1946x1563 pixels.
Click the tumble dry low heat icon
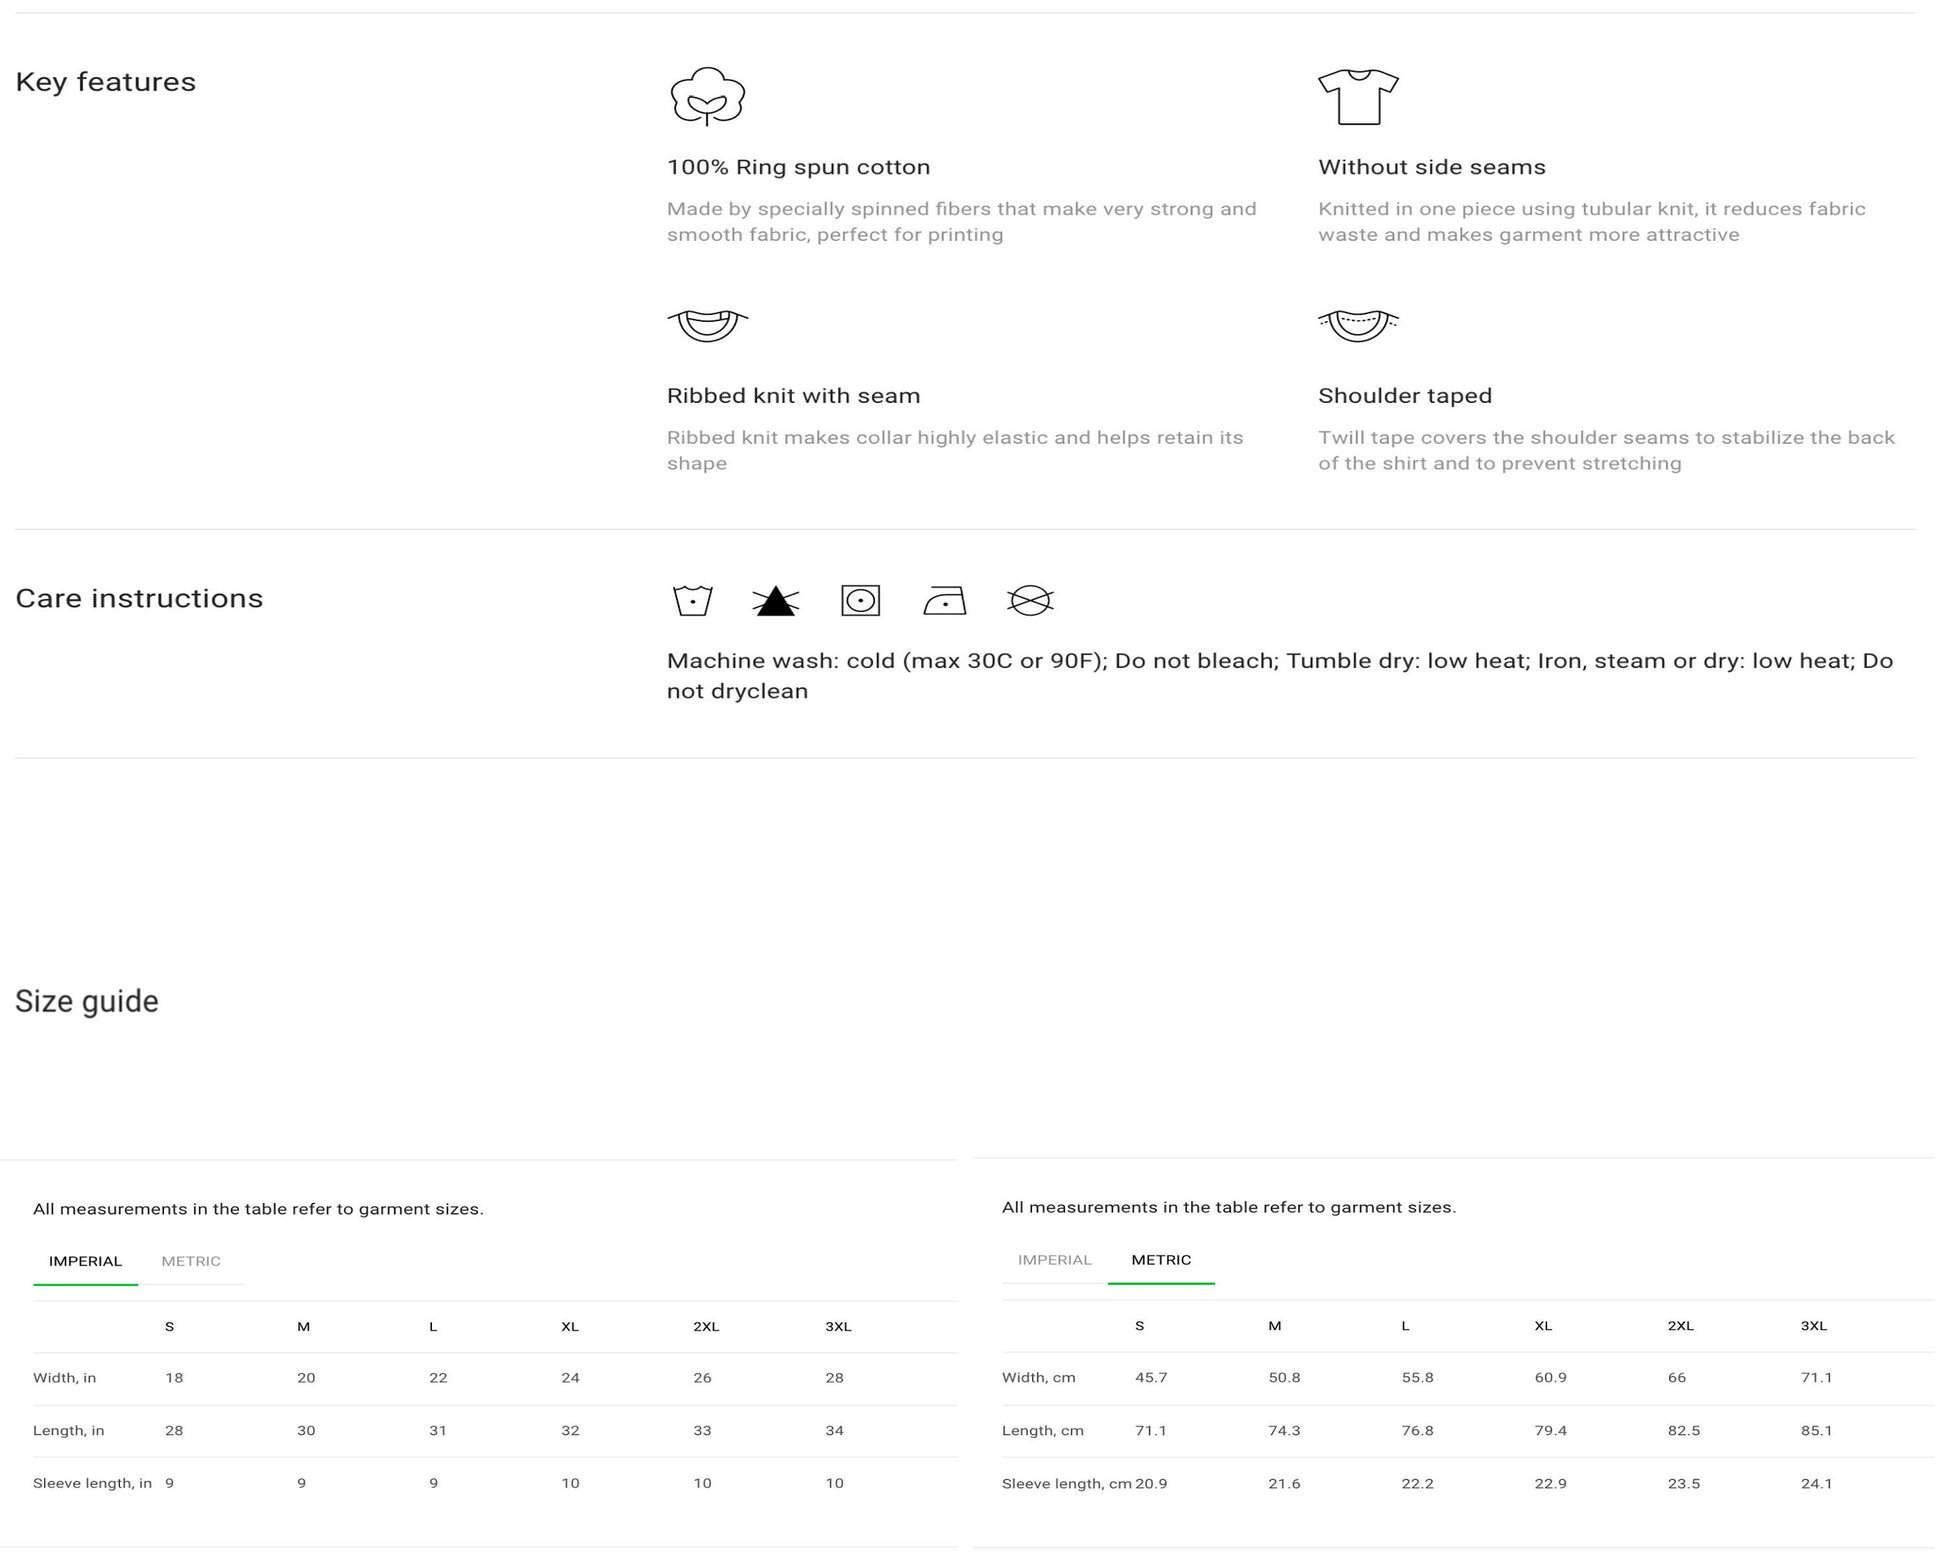(860, 600)
